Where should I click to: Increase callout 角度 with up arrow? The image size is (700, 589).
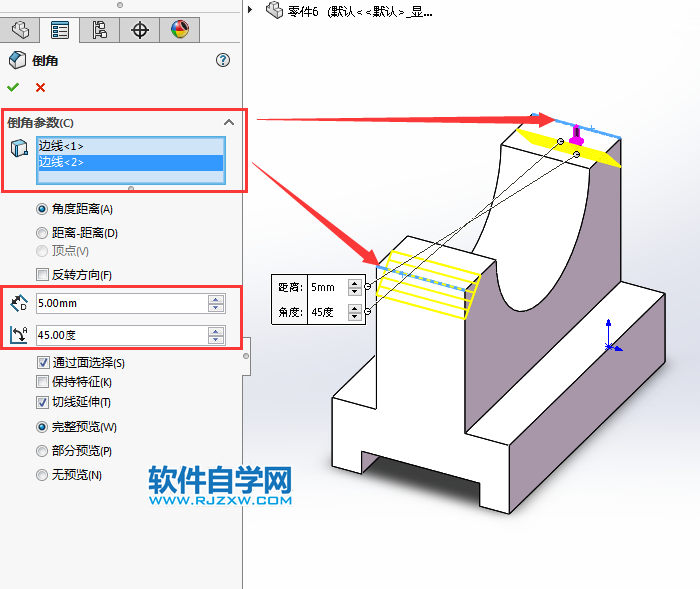(x=354, y=308)
